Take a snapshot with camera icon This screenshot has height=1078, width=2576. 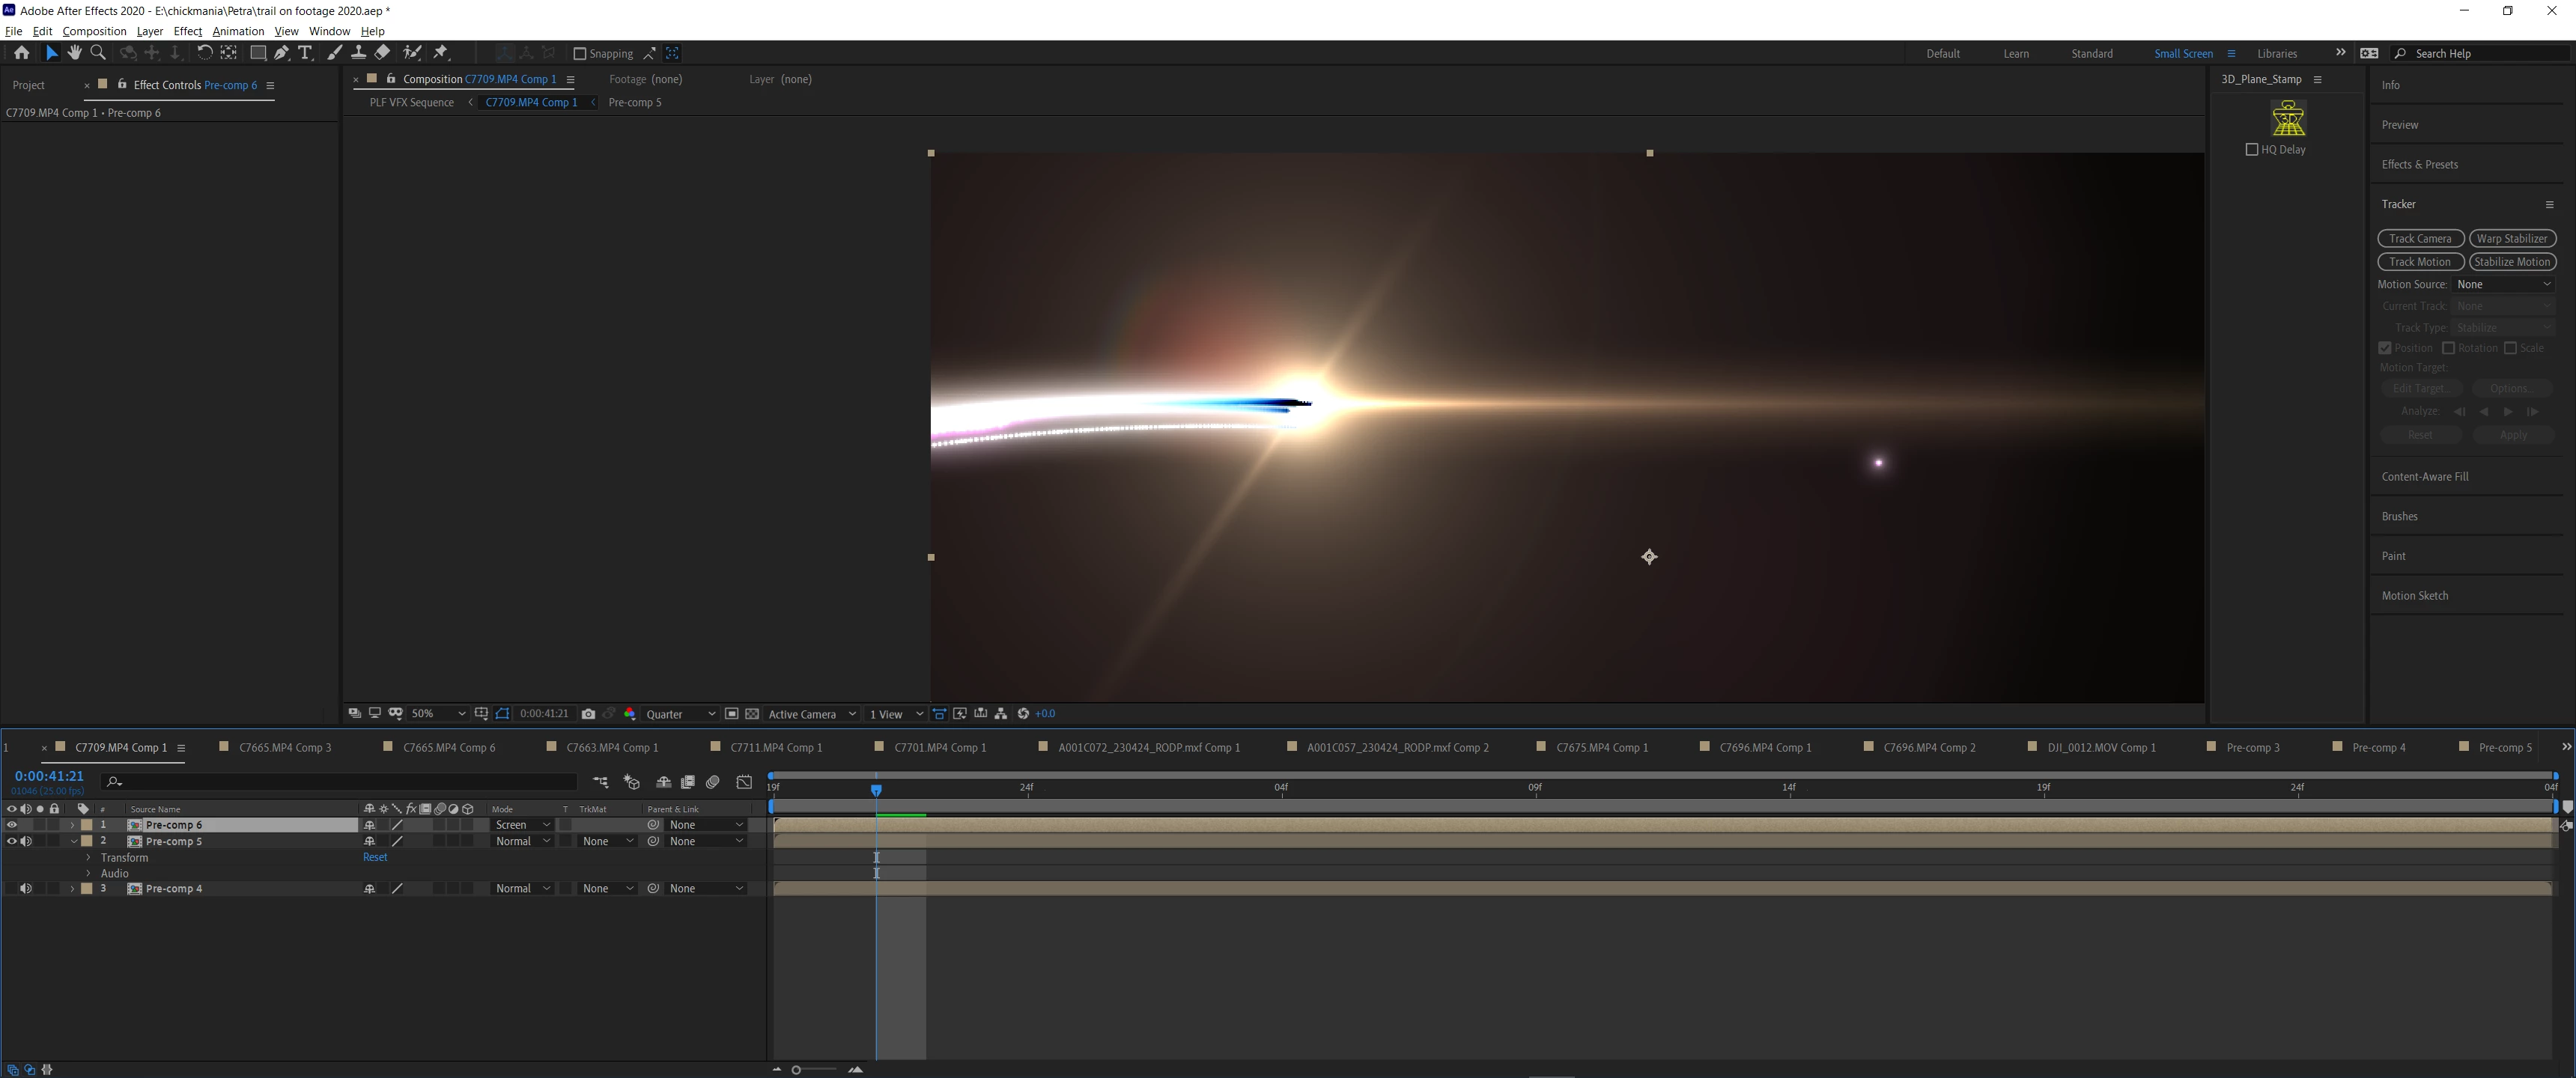(x=588, y=714)
